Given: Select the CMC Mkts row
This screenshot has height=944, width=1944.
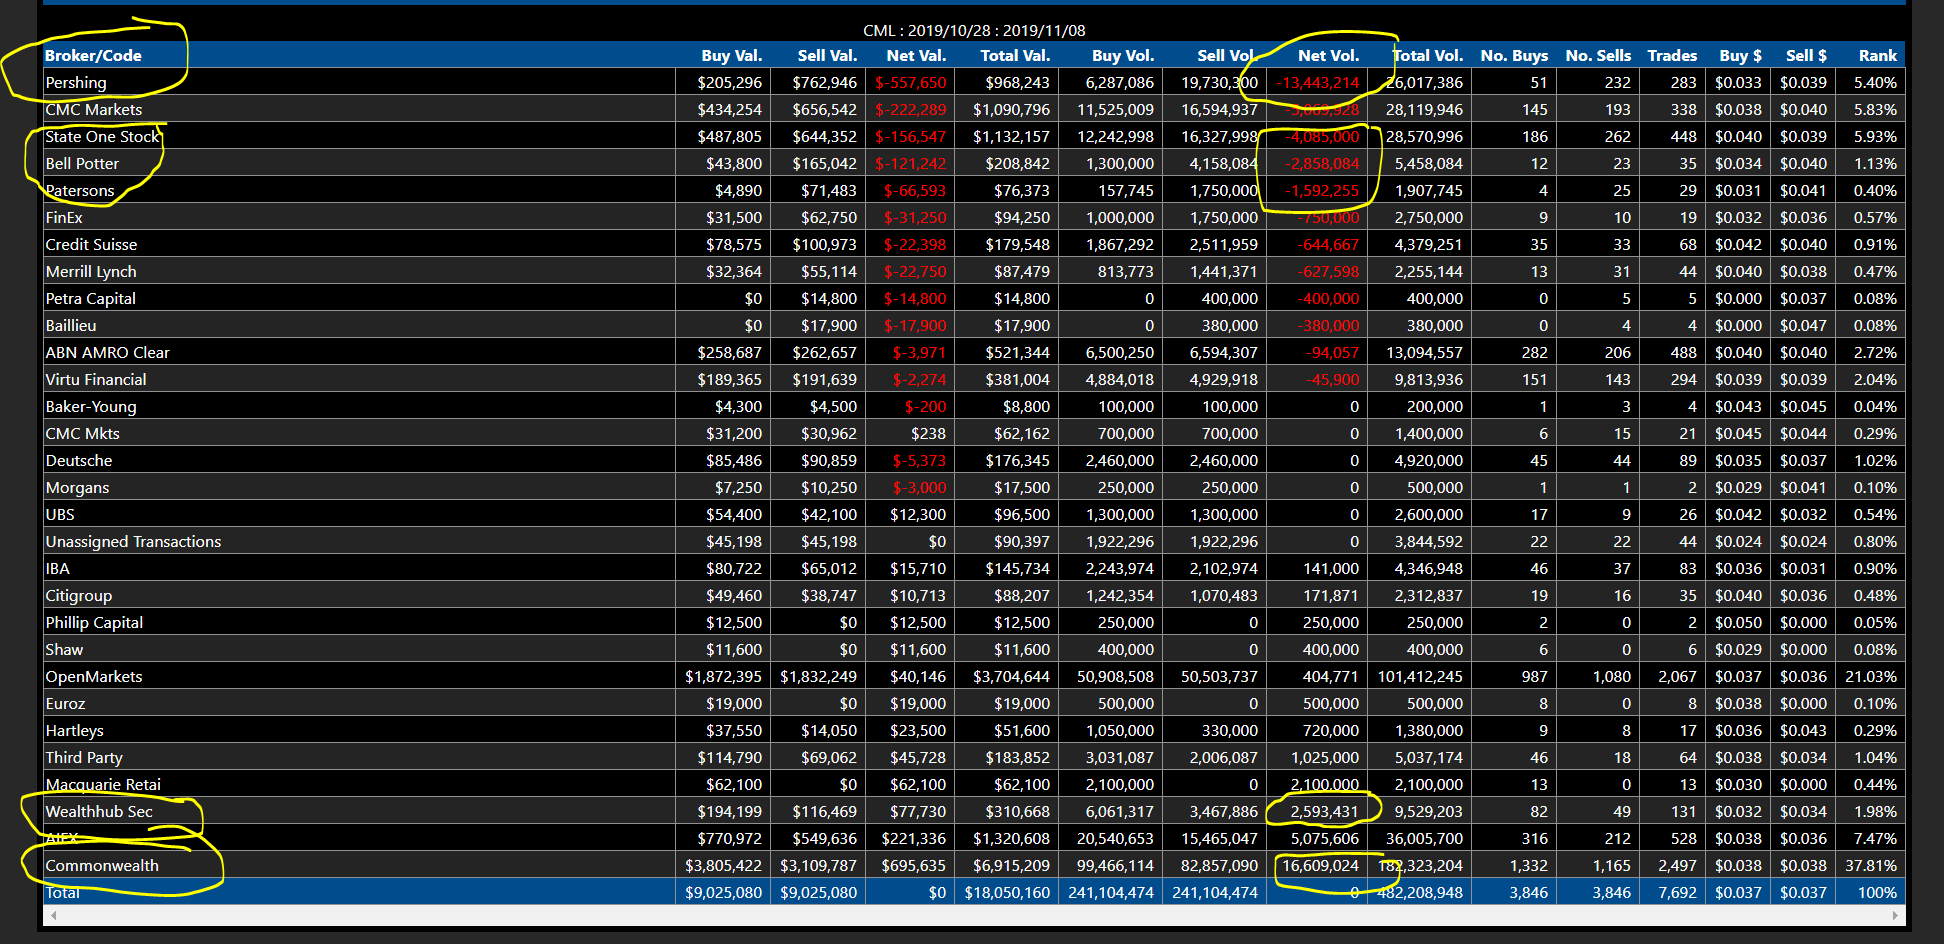Looking at the screenshot, I should (974, 433).
